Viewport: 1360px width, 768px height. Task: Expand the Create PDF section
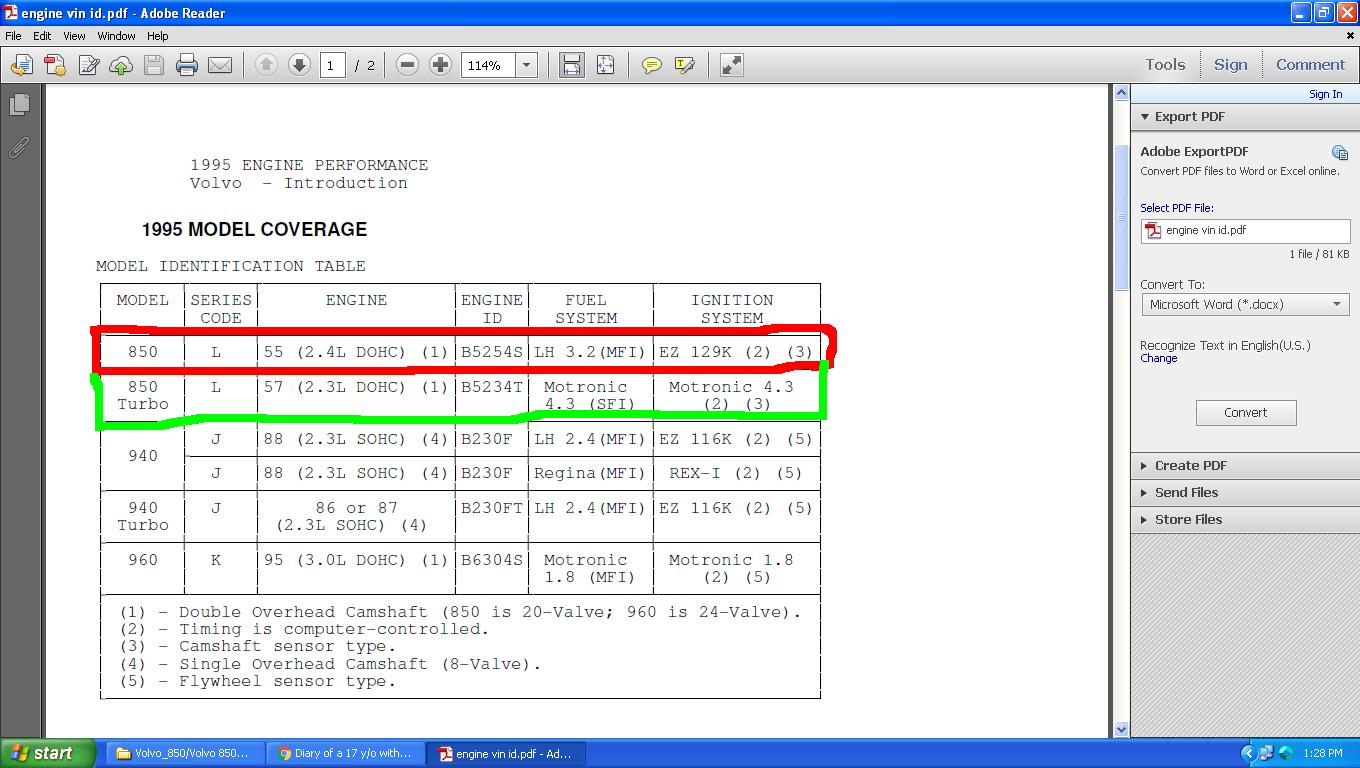click(x=1190, y=466)
